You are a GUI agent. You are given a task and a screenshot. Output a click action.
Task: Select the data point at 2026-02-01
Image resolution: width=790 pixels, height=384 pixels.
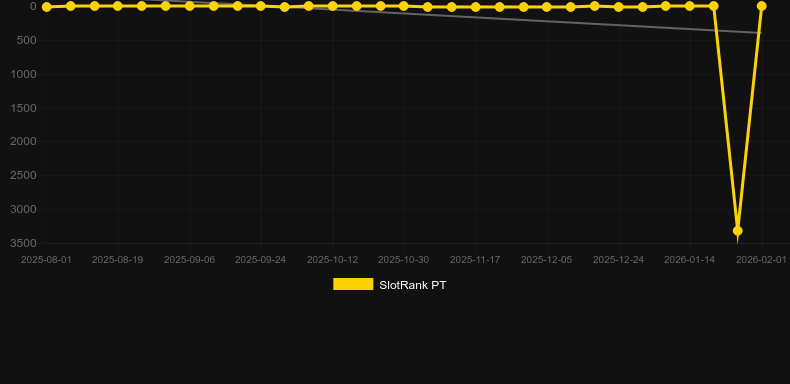tap(761, 6)
